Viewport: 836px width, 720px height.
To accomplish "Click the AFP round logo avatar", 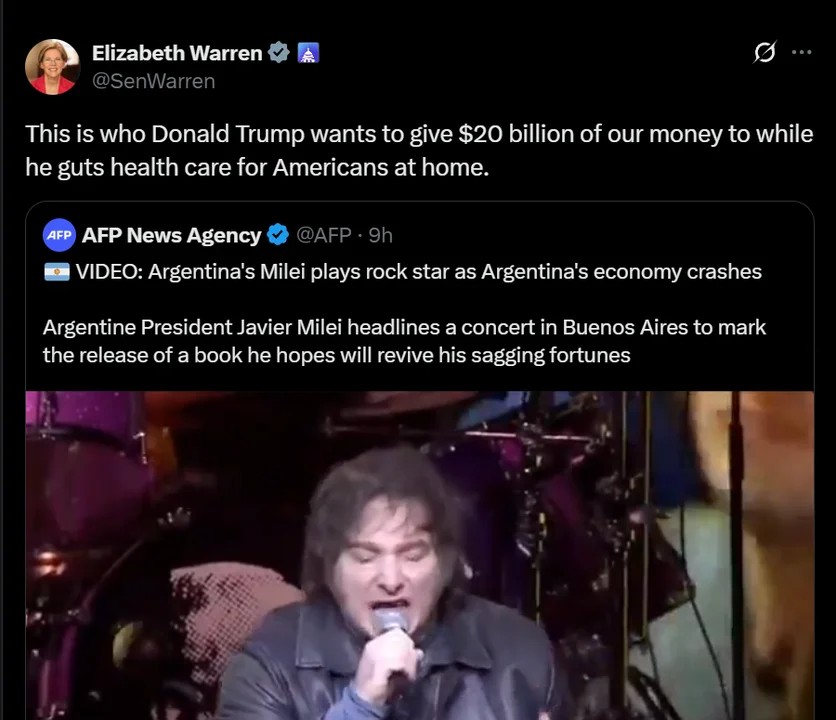I will 59,235.
